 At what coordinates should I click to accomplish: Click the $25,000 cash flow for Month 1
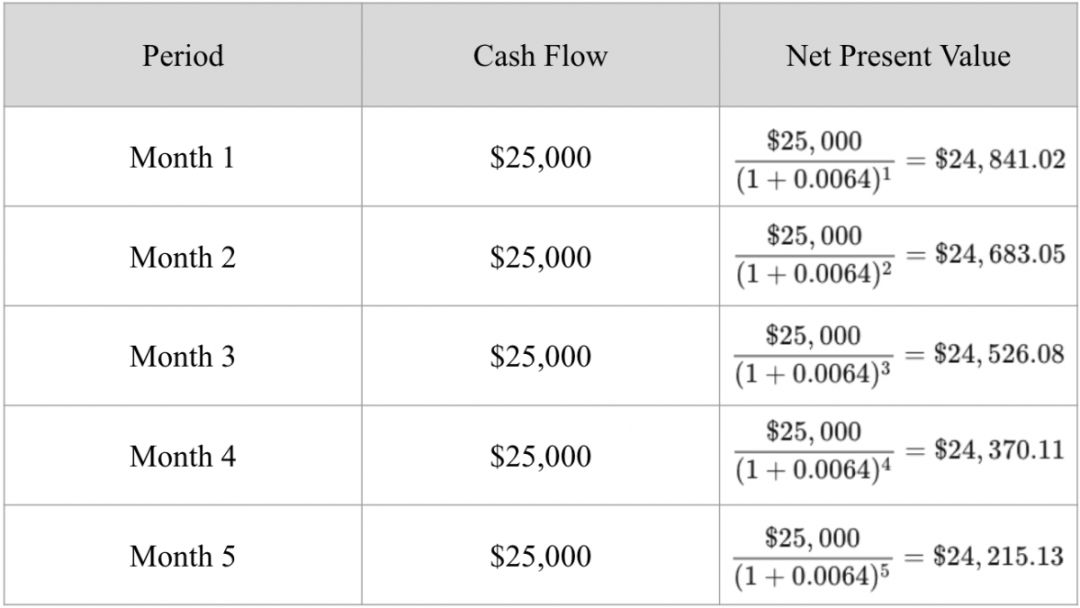(x=540, y=158)
